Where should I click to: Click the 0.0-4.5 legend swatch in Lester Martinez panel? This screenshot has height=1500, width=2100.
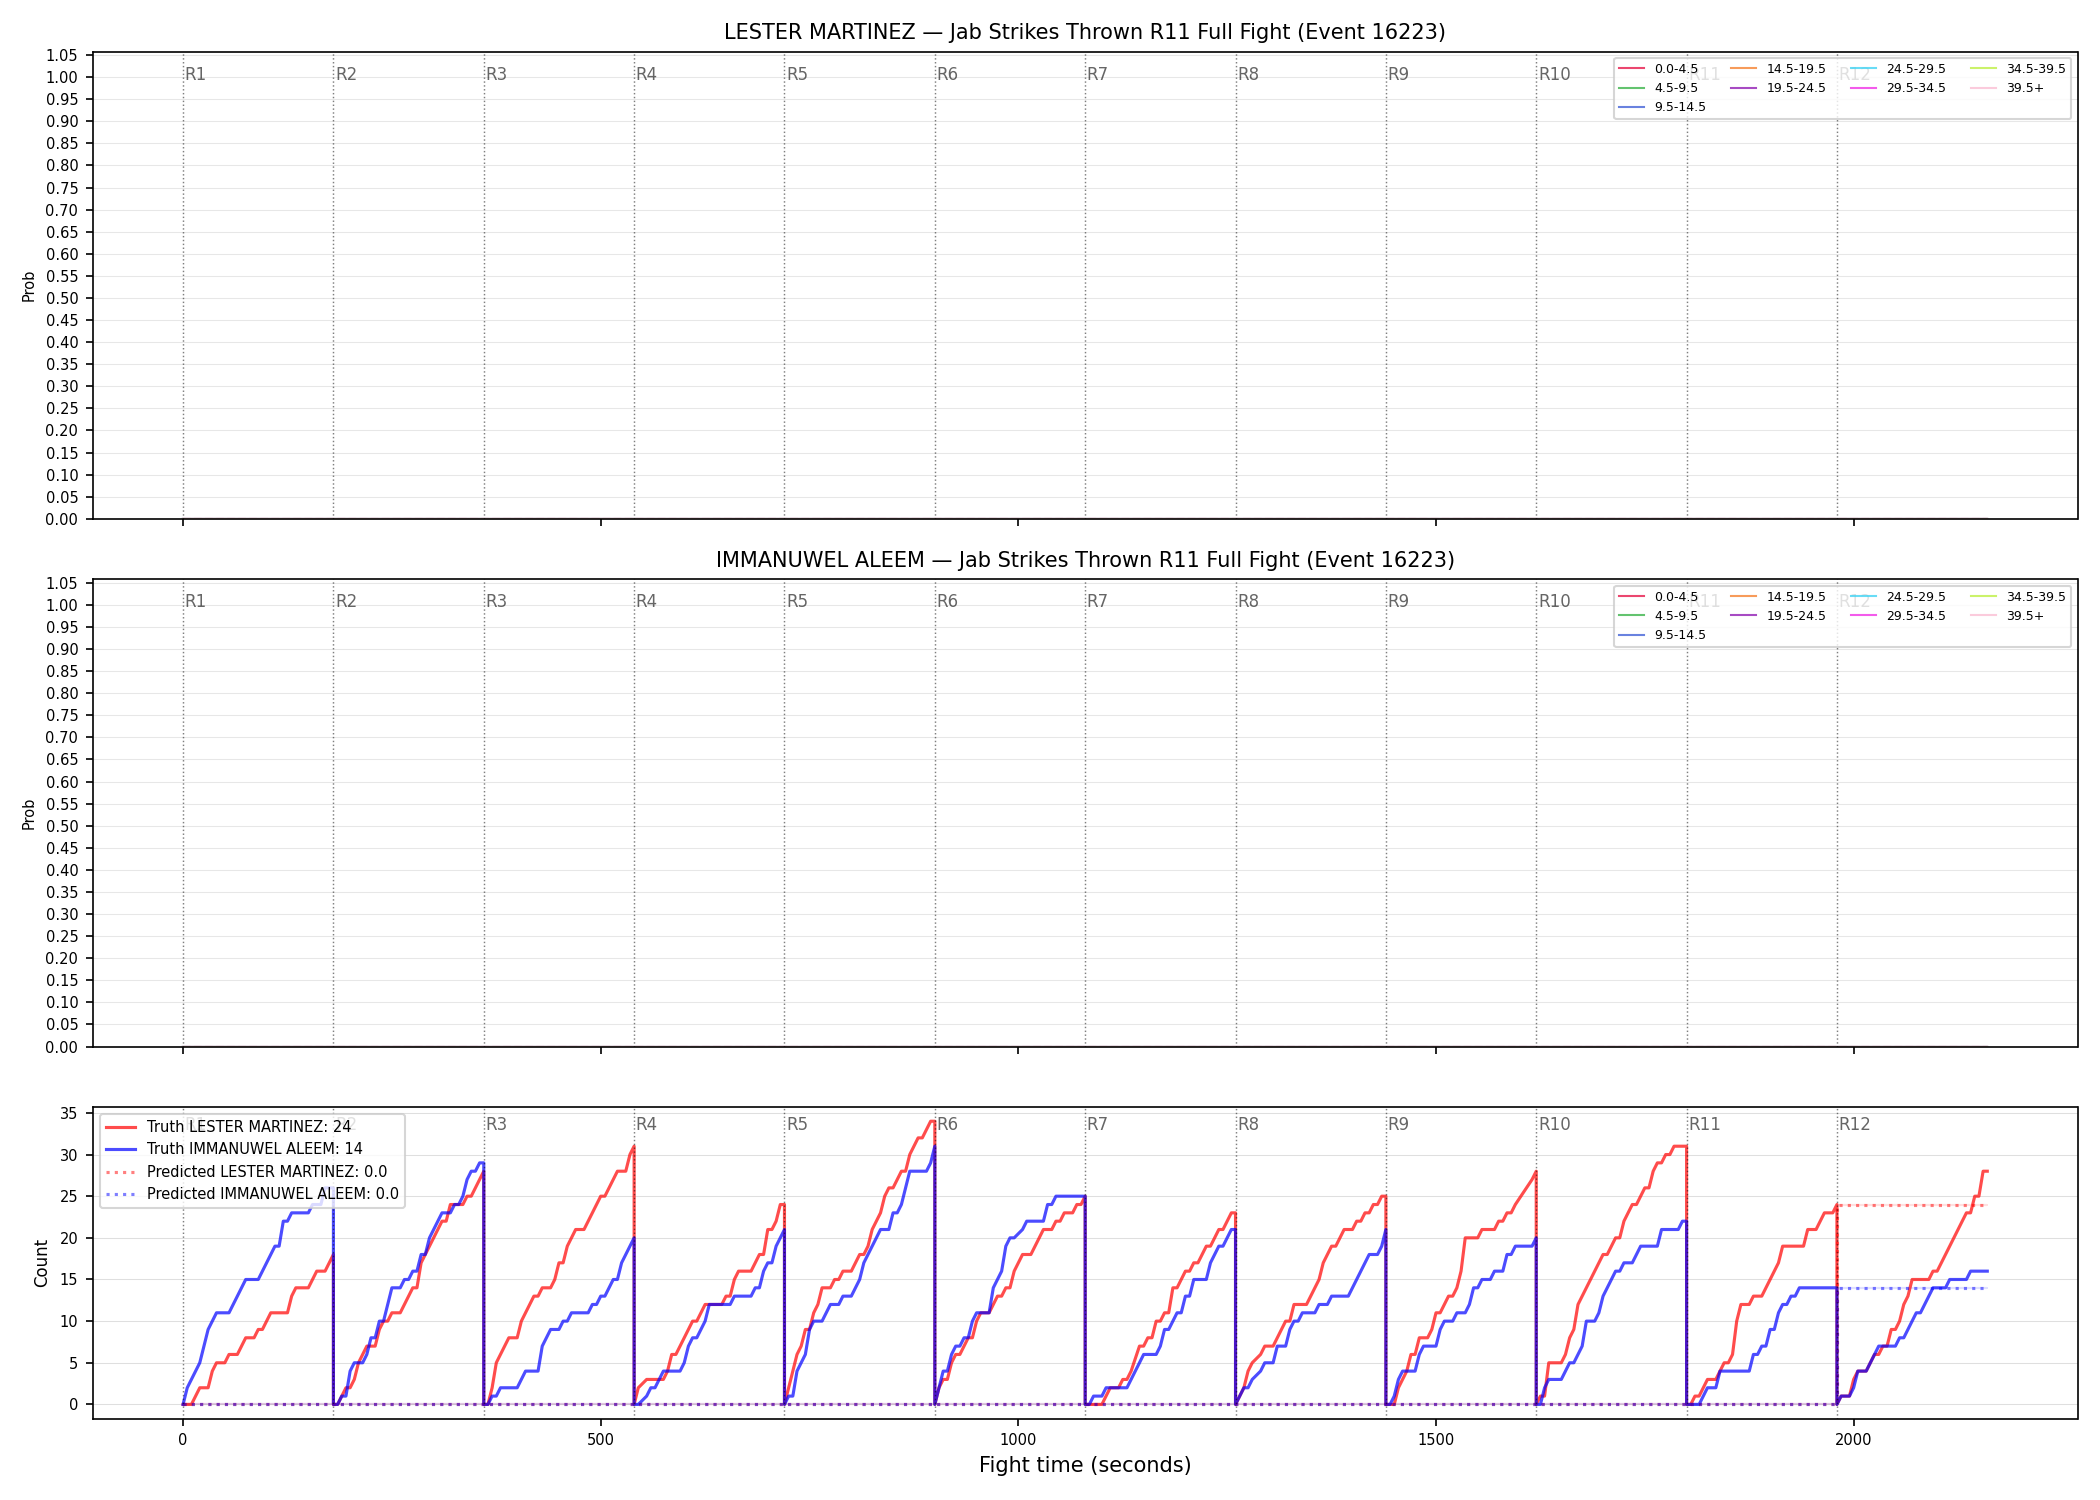tap(1632, 69)
